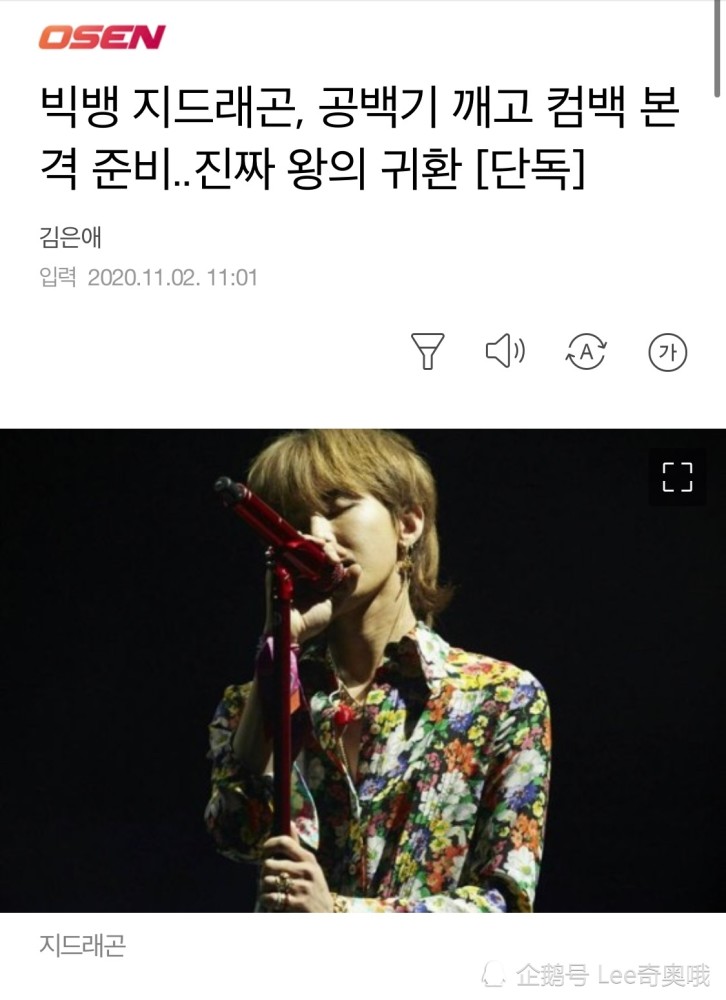This screenshot has width=726, height=1000.
Task: Click the 企鹅号 watermark text
Action: coord(552,976)
